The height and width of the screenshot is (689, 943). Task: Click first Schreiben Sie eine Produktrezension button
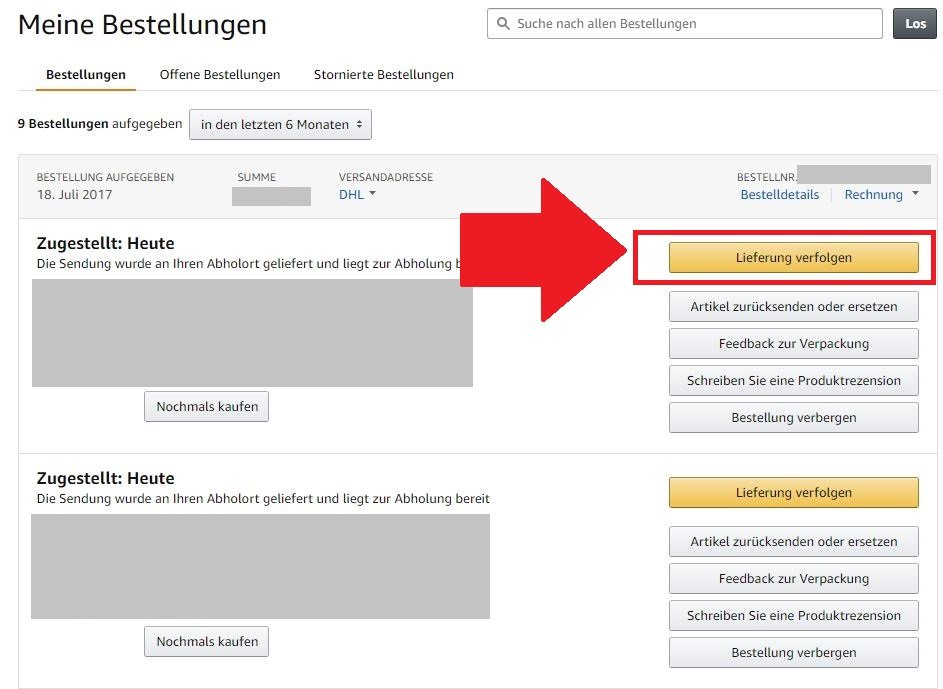coord(793,381)
